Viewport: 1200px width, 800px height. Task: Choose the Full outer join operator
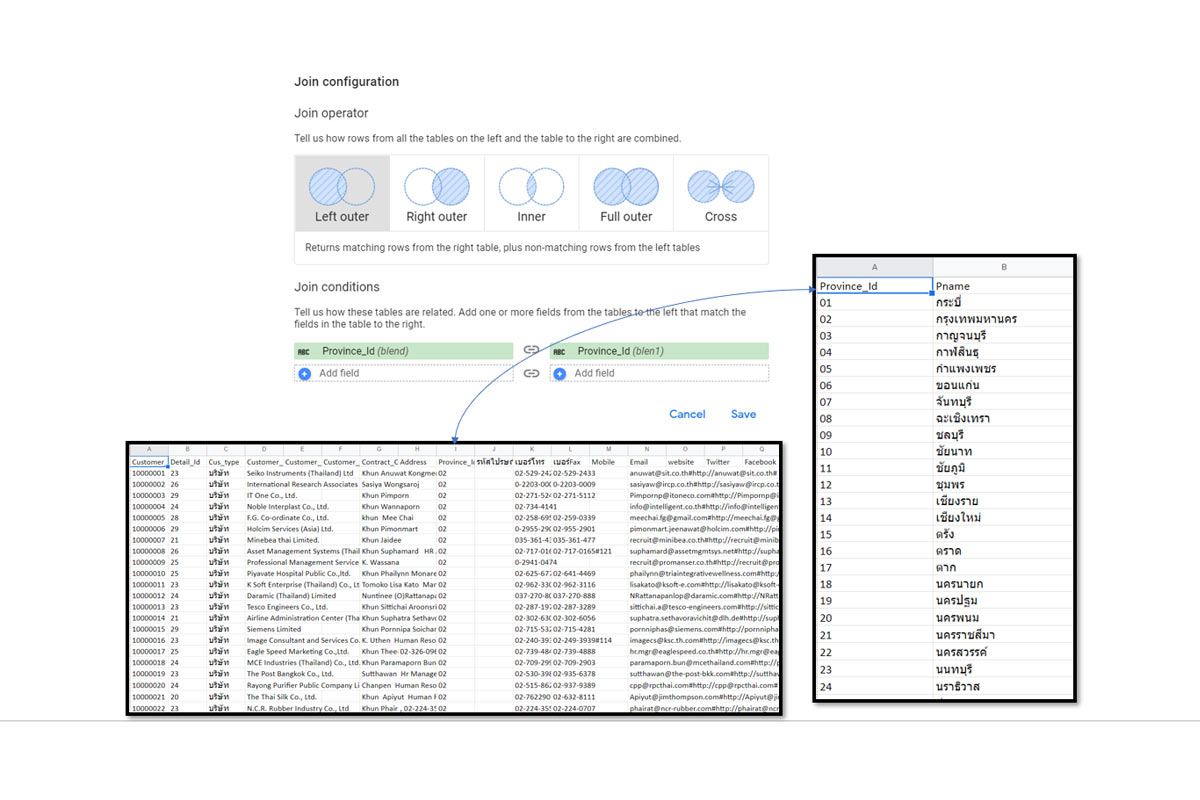click(x=626, y=194)
